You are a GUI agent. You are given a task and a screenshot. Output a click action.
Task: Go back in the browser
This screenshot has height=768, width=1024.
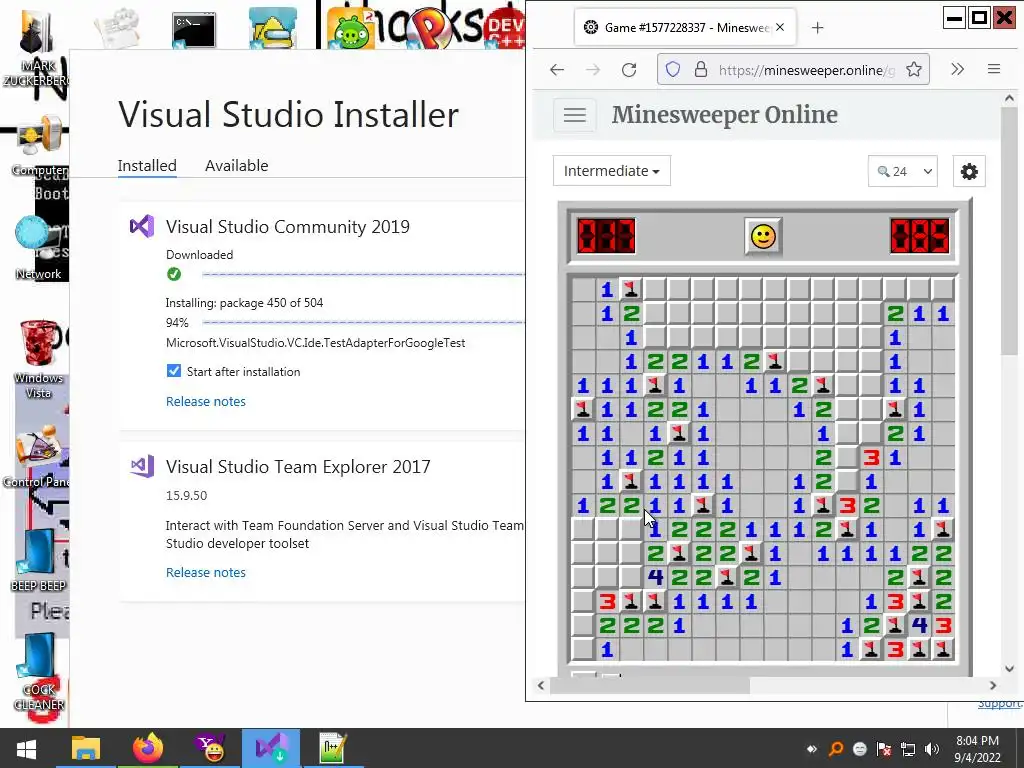(556, 69)
